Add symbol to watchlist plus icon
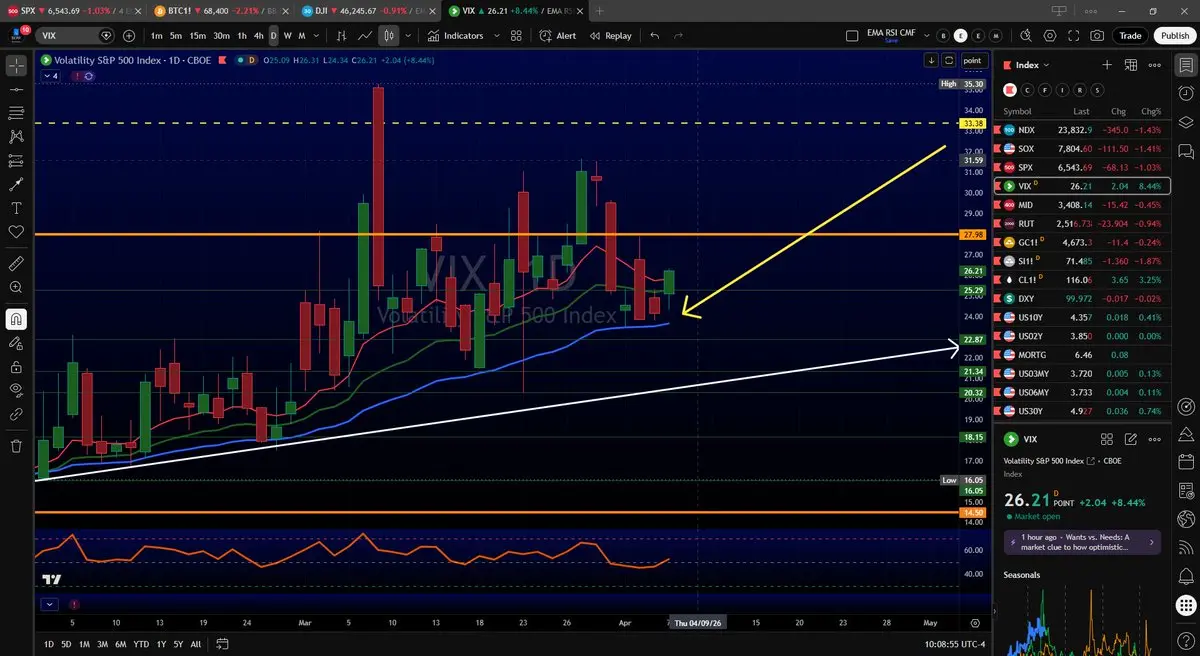Viewport: 1200px width, 656px height. pyautogui.click(x=1107, y=65)
